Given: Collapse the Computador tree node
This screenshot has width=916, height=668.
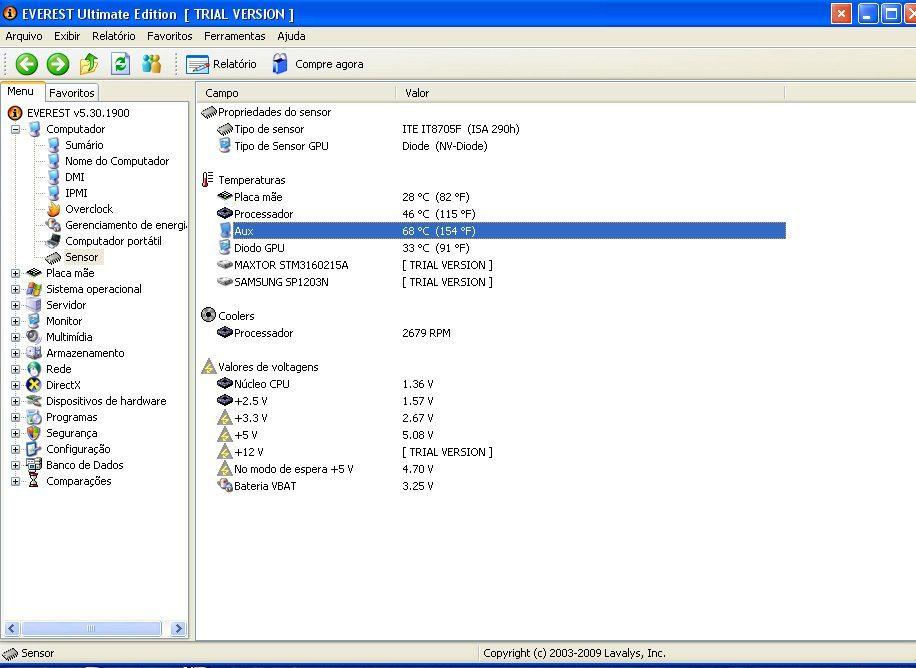Looking at the screenshot, I should point(16,129).
